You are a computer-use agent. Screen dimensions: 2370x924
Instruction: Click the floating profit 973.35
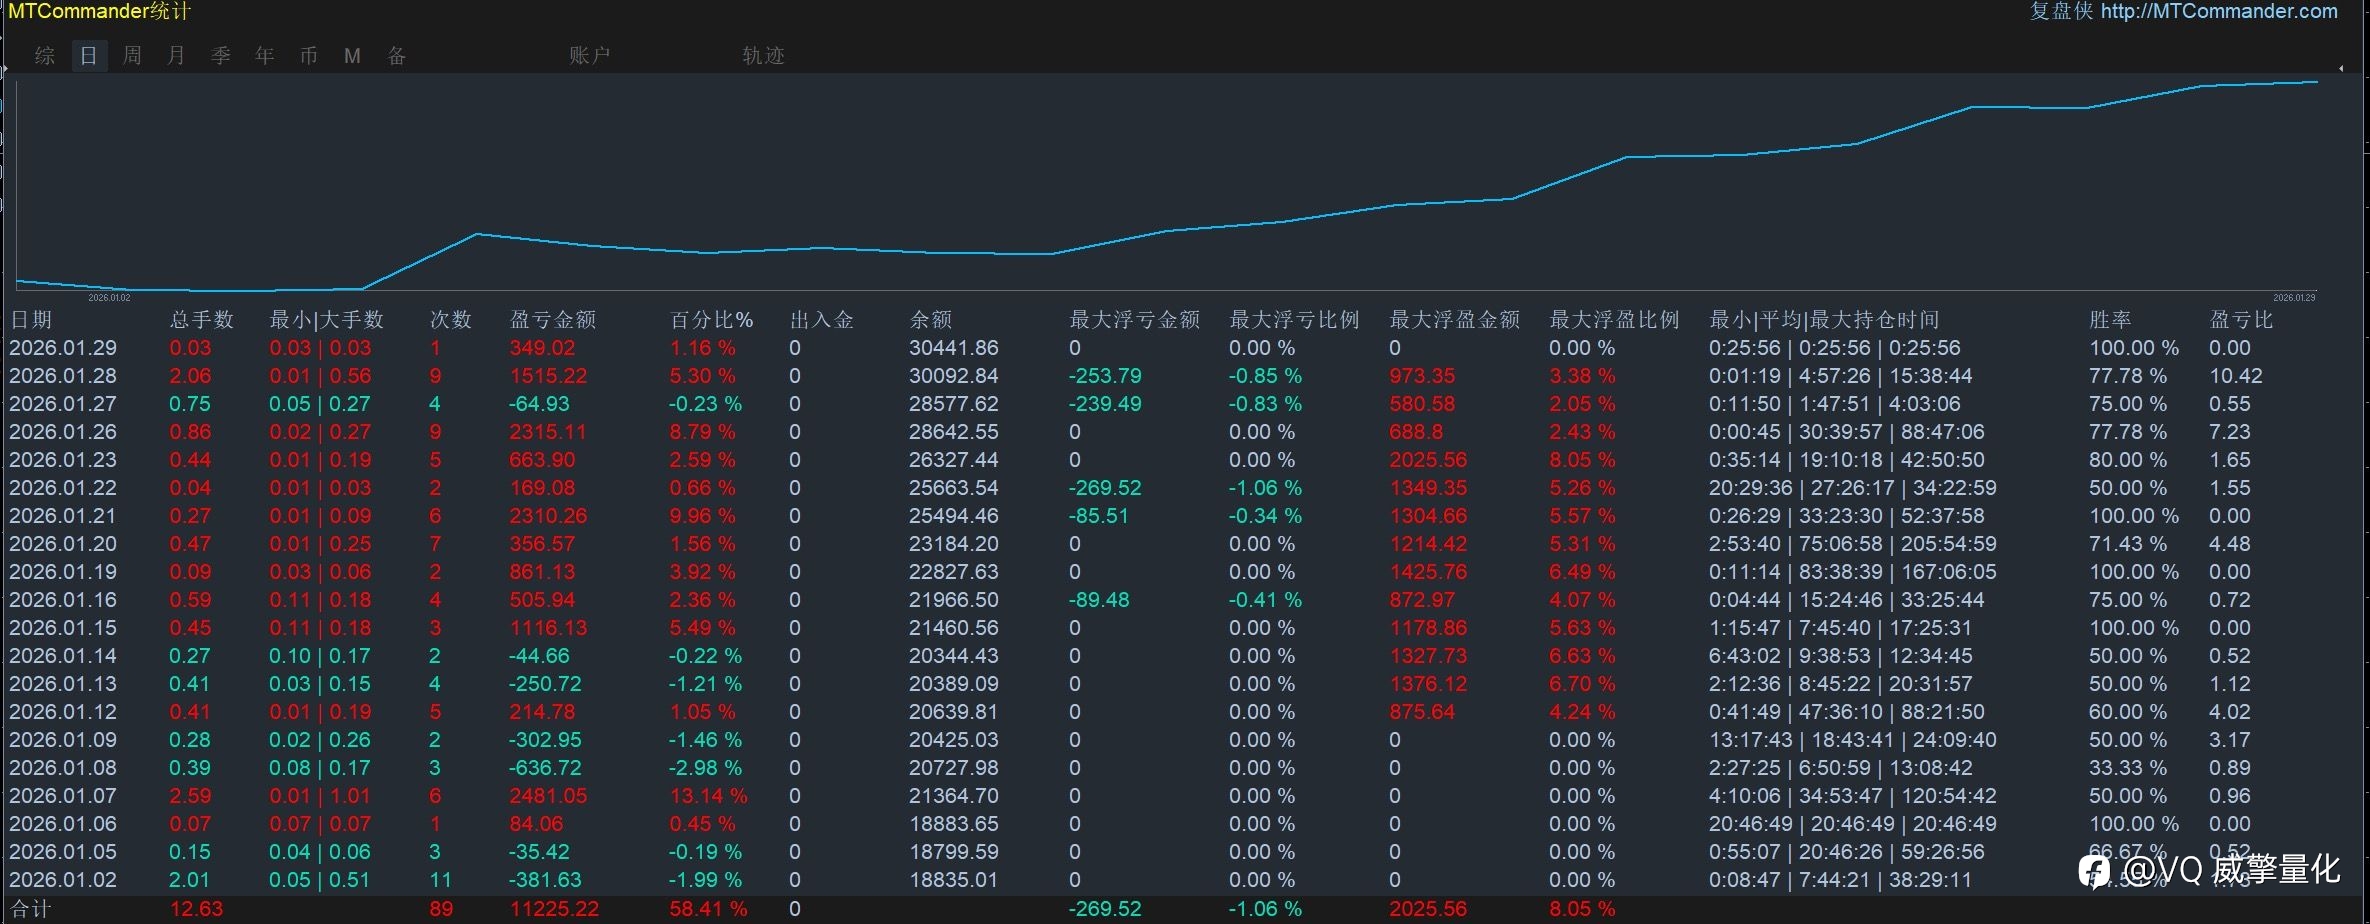[x=1422, y=376]
